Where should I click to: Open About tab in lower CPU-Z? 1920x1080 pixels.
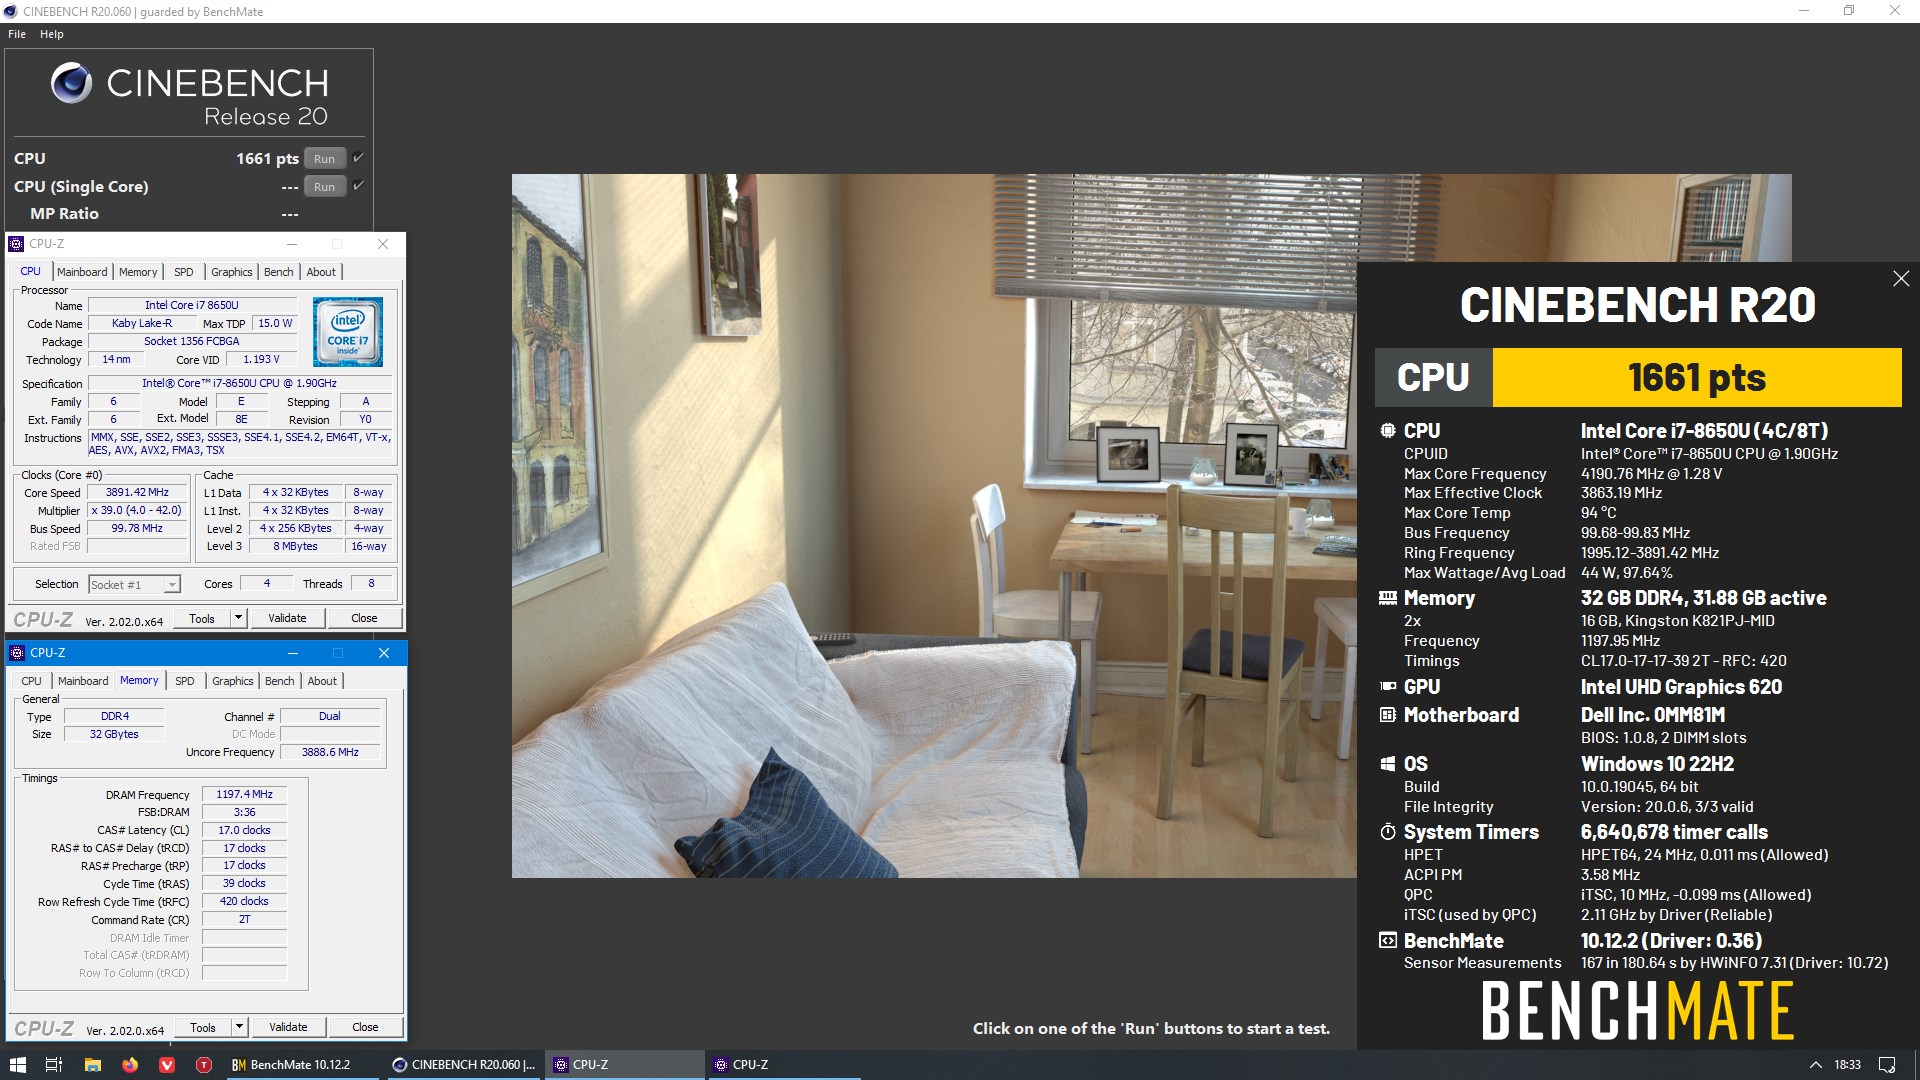pos(322,681)
